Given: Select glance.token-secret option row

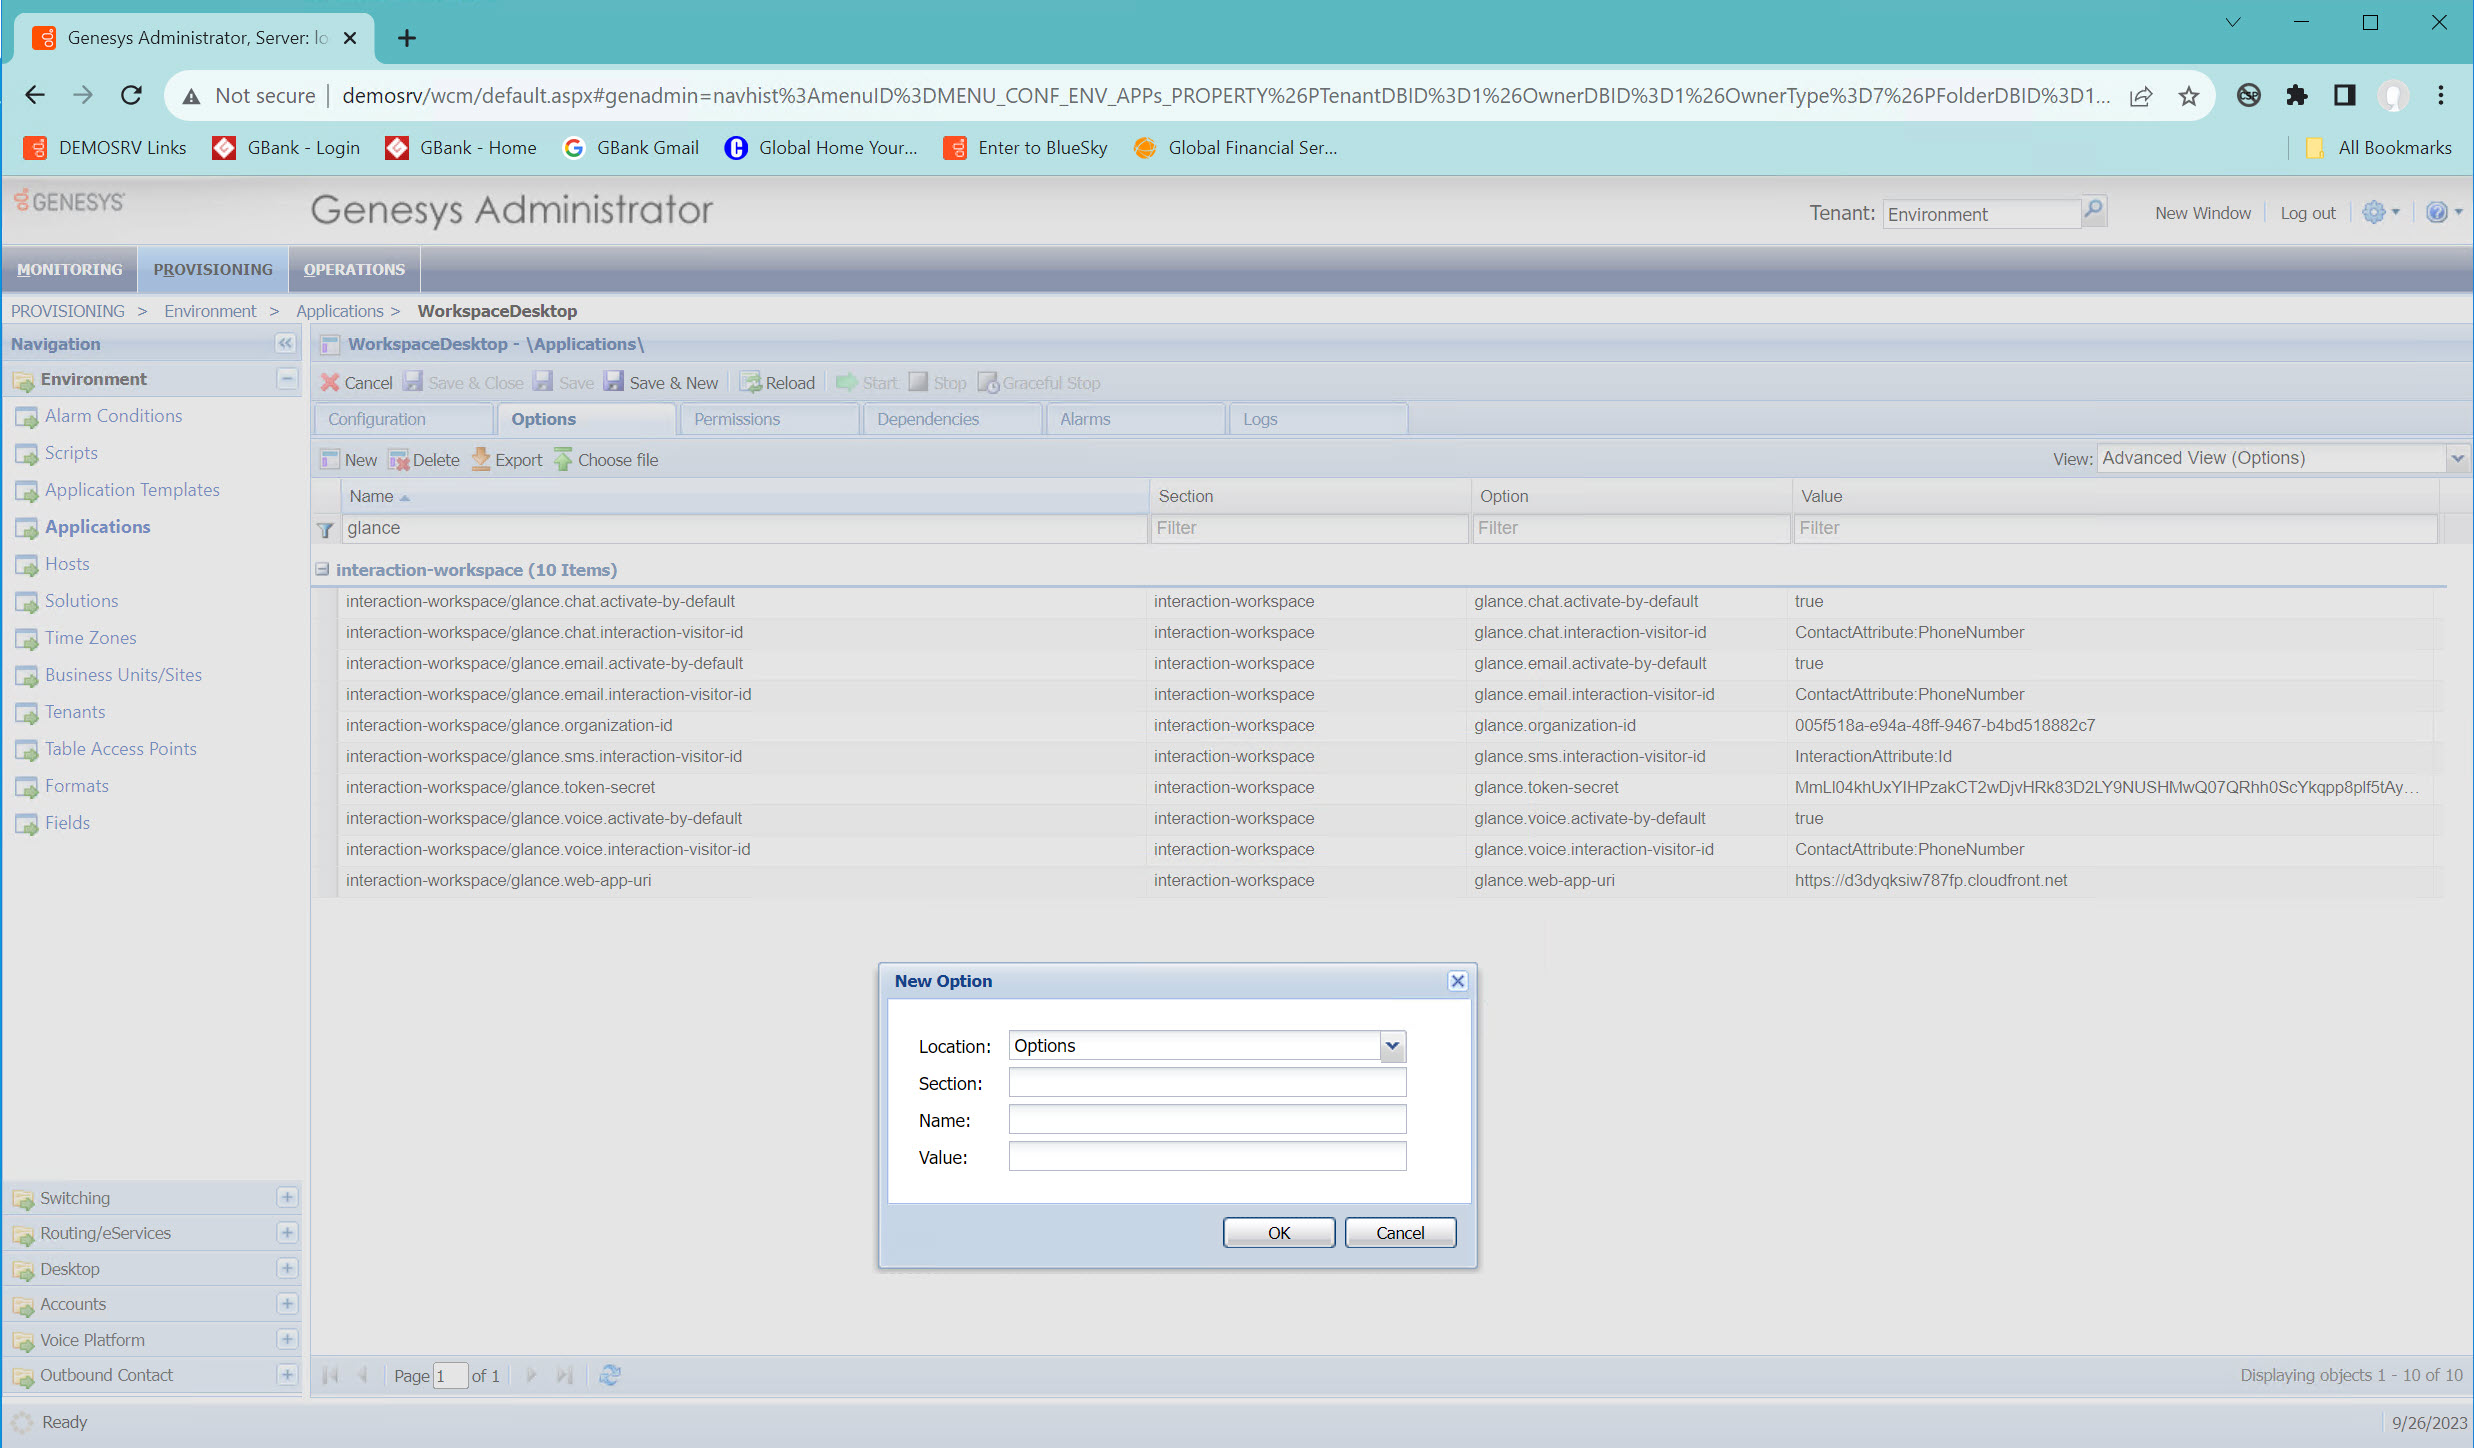Looking at the screenshot, I should [1380, 787].
